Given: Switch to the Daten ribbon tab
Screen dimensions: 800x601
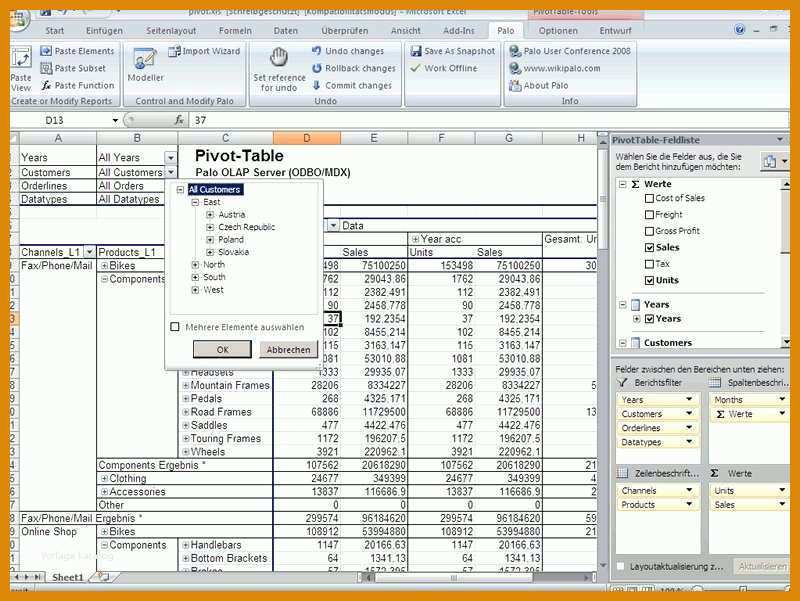Looking at the screenshot, I should point(286,31).
